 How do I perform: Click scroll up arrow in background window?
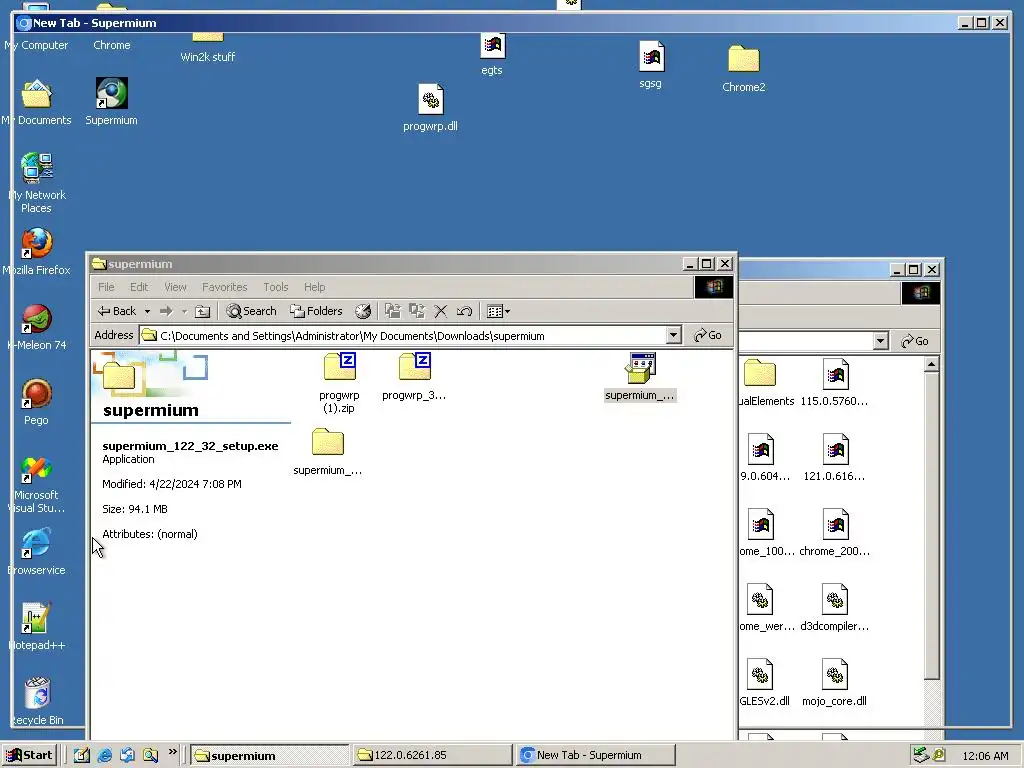click(x=932, y=364)
